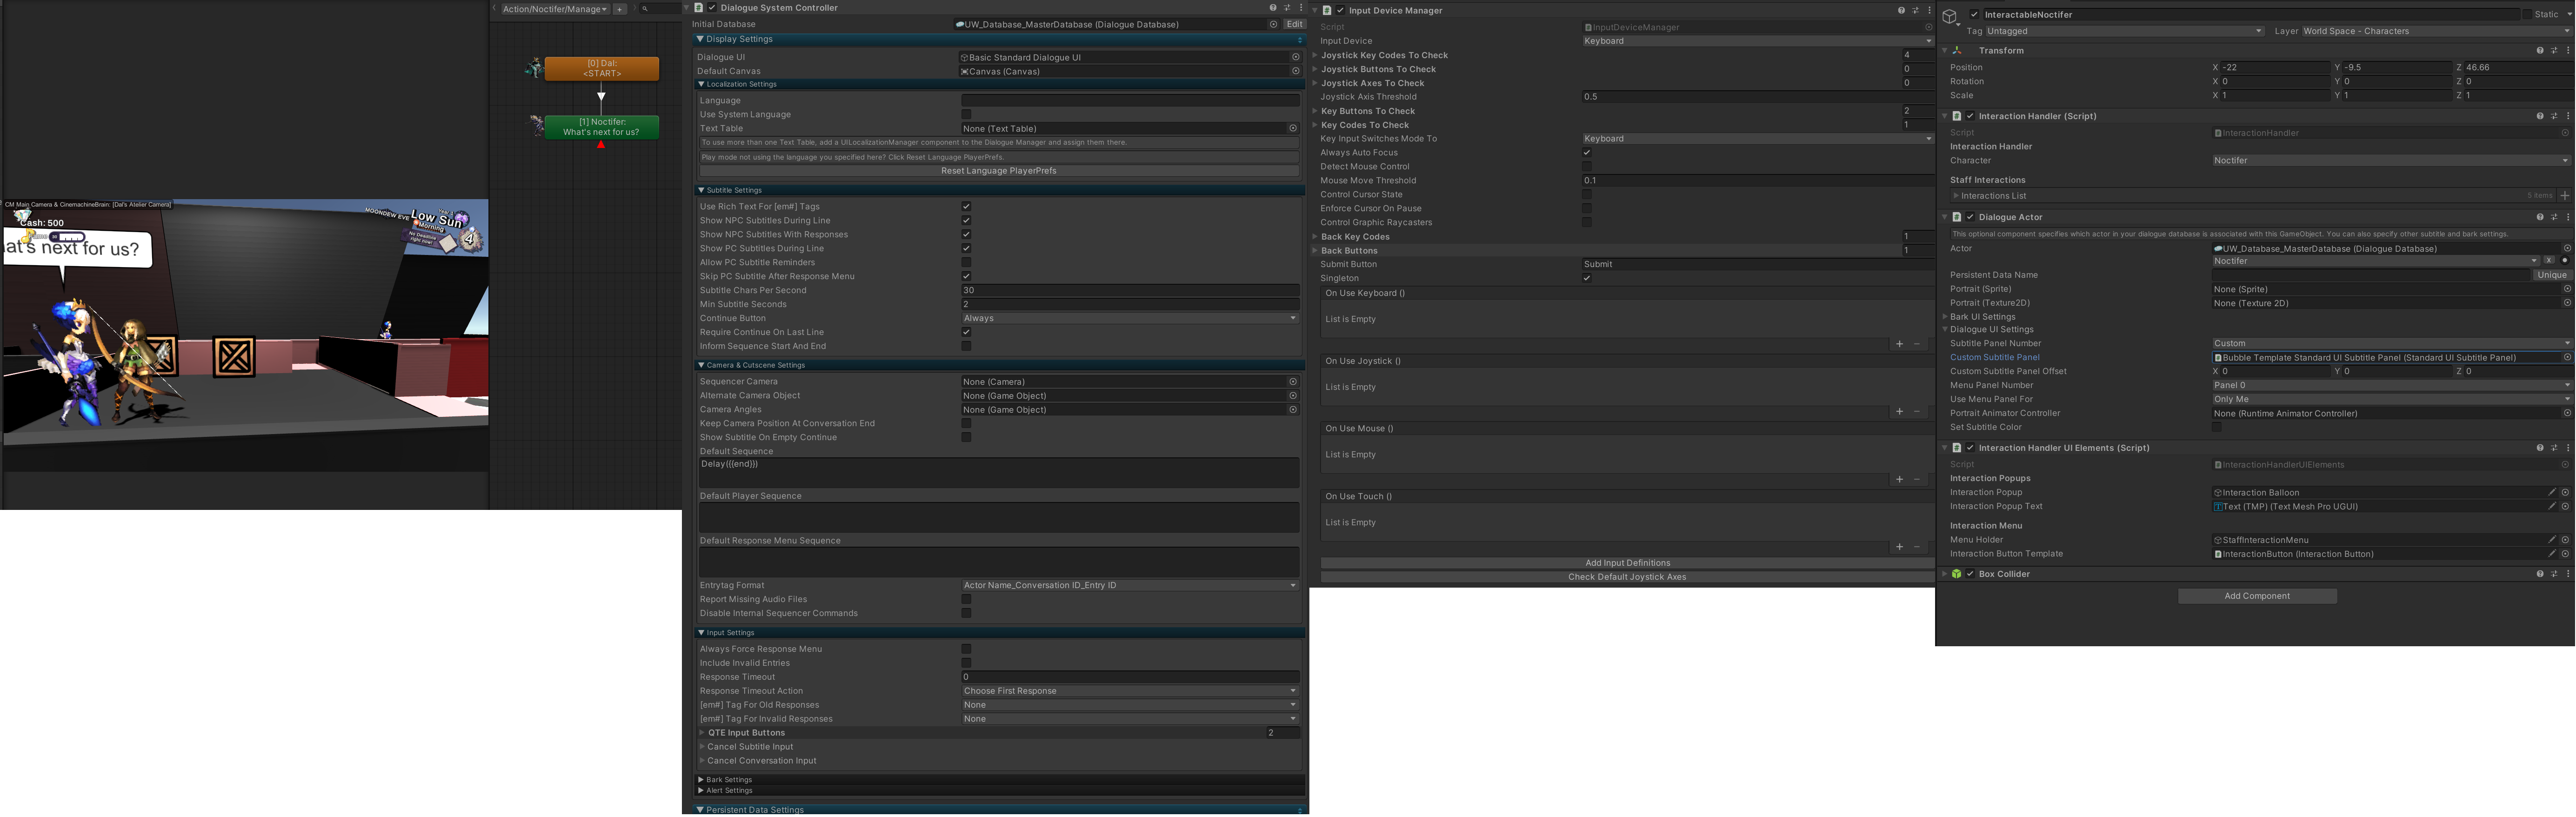Select the [1] Noctifer dialogue node

pyautogui.click(x=602, y=127)
